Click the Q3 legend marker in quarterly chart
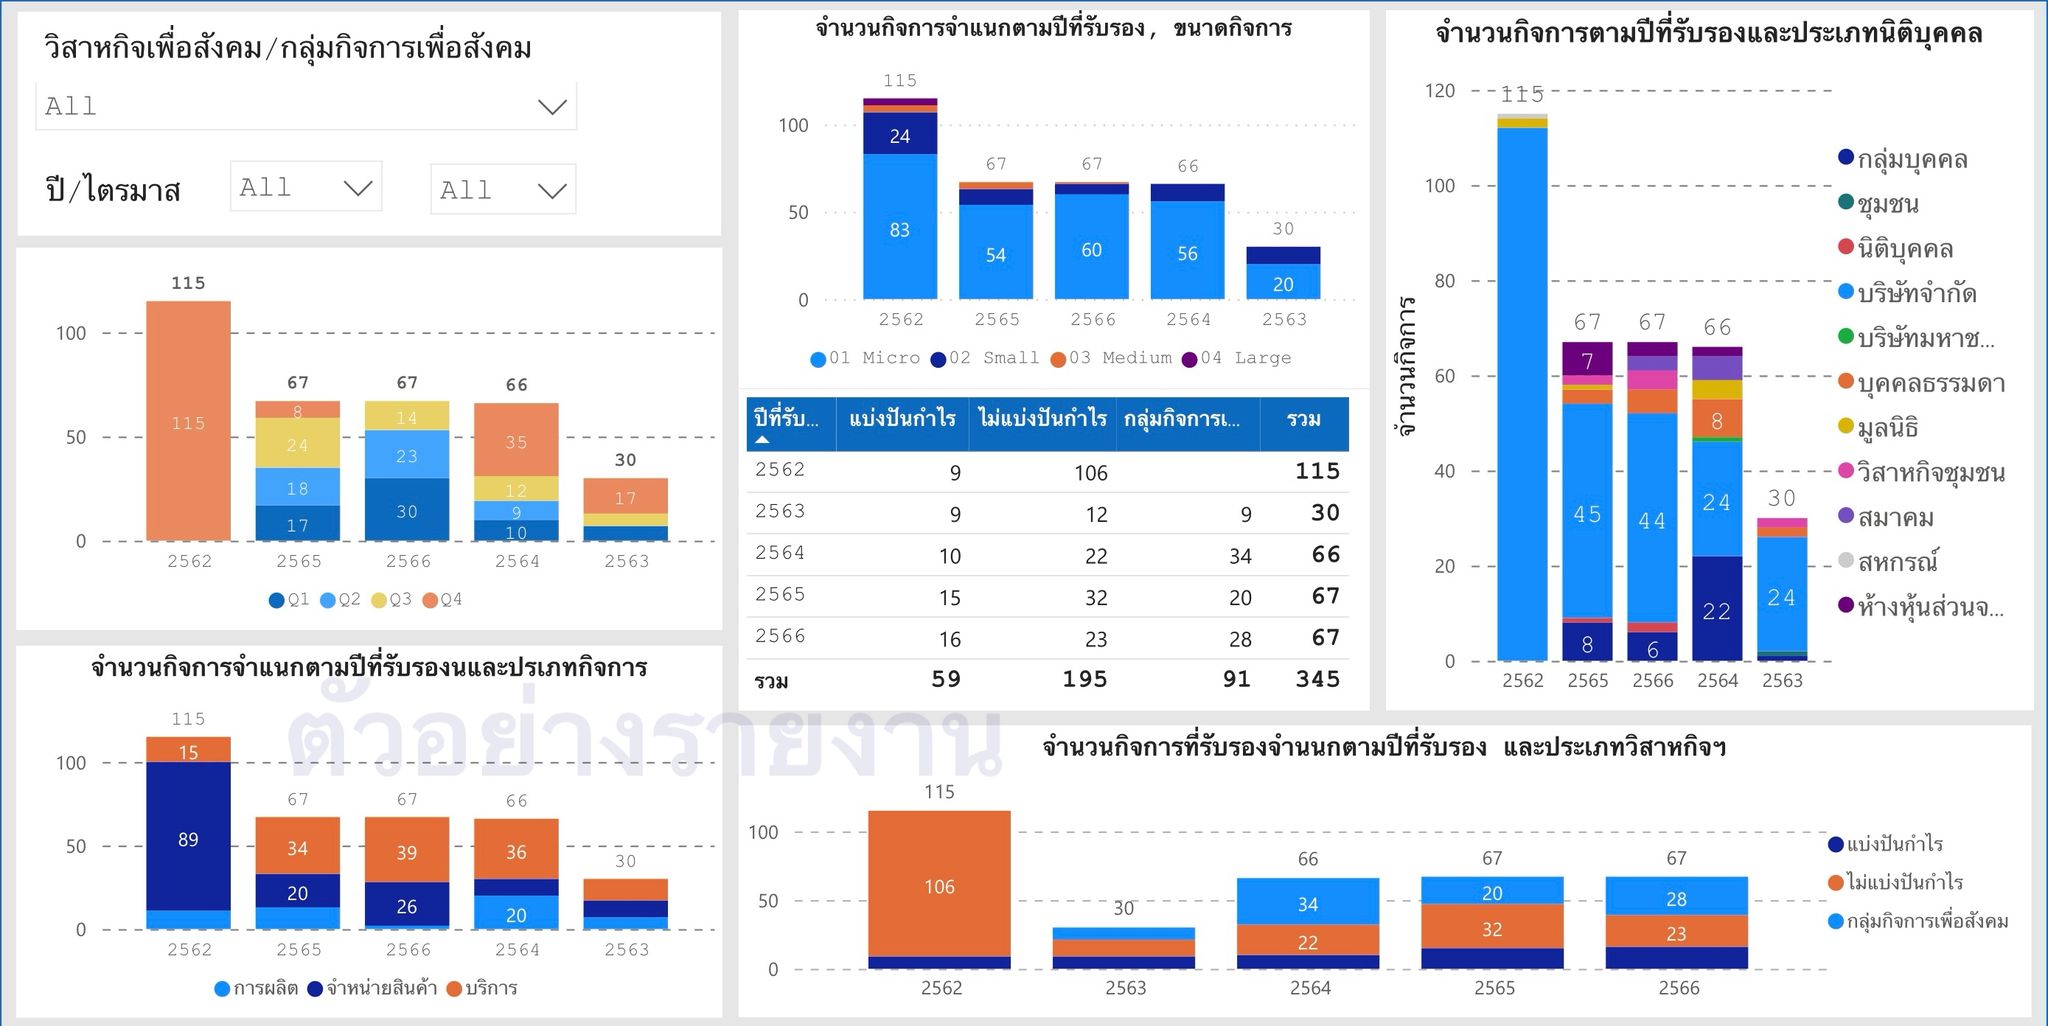This screenshot has width=2048, height=1026. [x=378, y=600]
